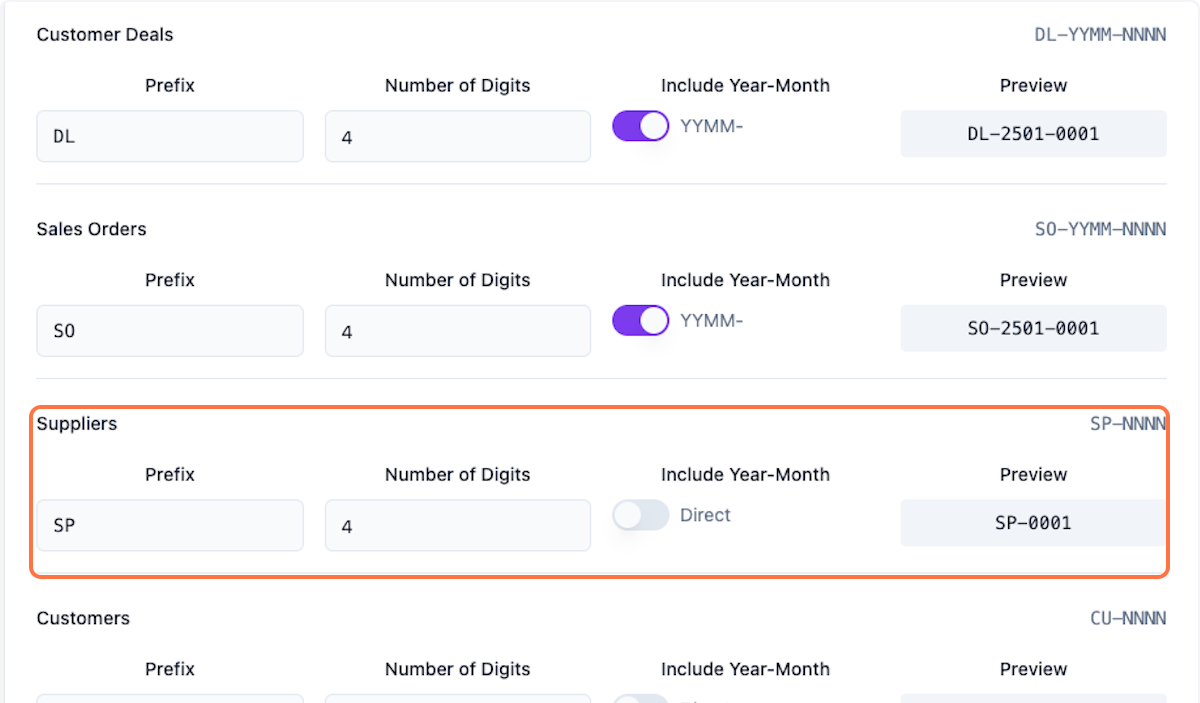Click the Sales Orders Prefix field containing SO
Viewport: 1200px width, 703px height.
170,331
